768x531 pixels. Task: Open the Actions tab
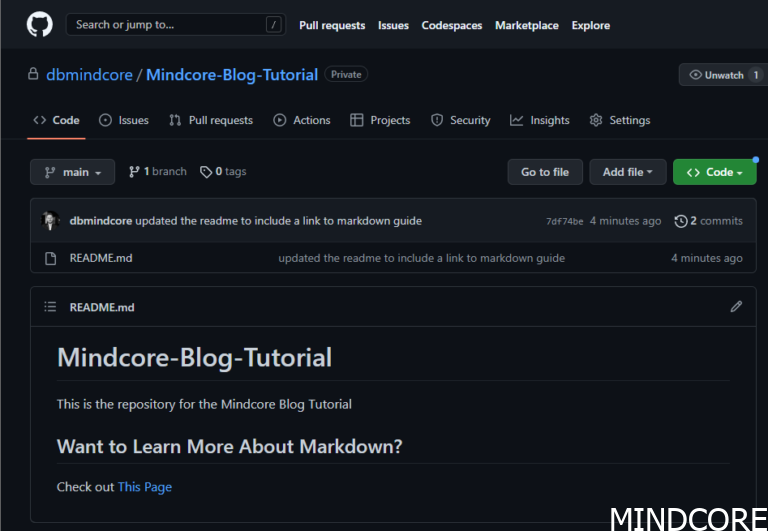pyautogui.click(x=302, y=120)
